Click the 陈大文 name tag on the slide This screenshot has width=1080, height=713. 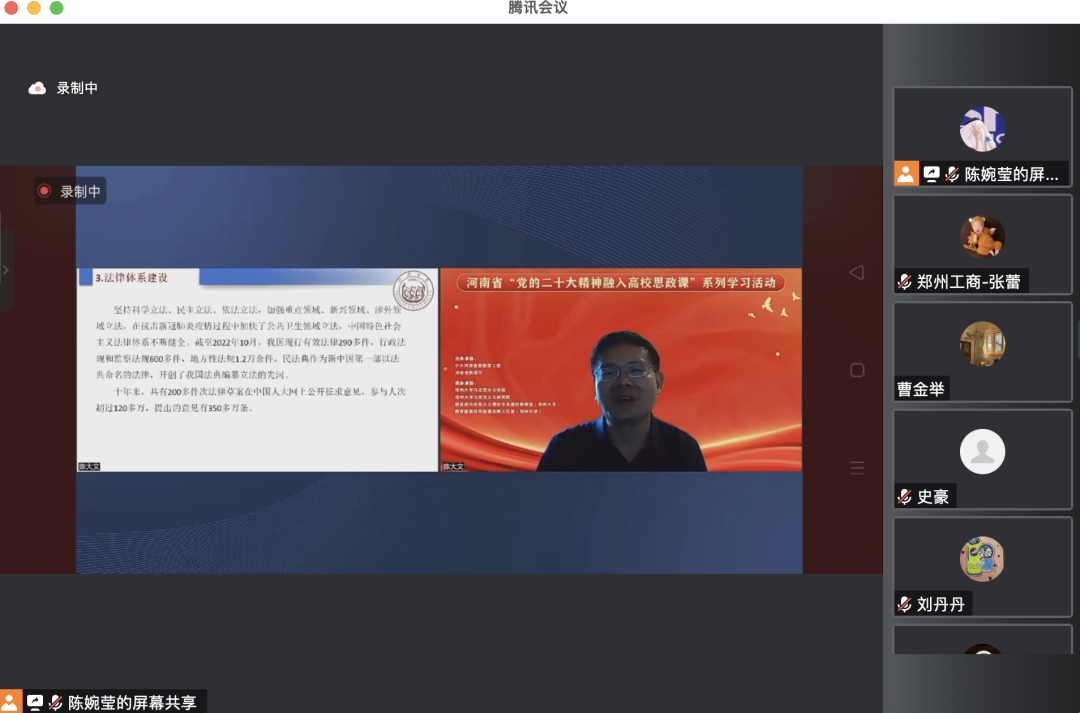coord(89,466)
